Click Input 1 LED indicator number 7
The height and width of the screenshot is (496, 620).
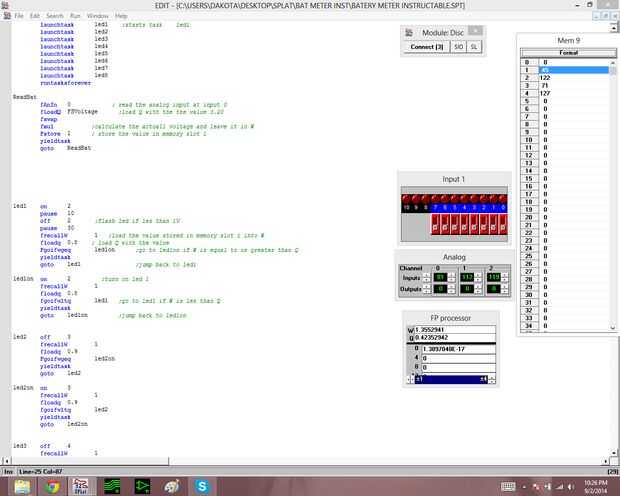(435, 199)
